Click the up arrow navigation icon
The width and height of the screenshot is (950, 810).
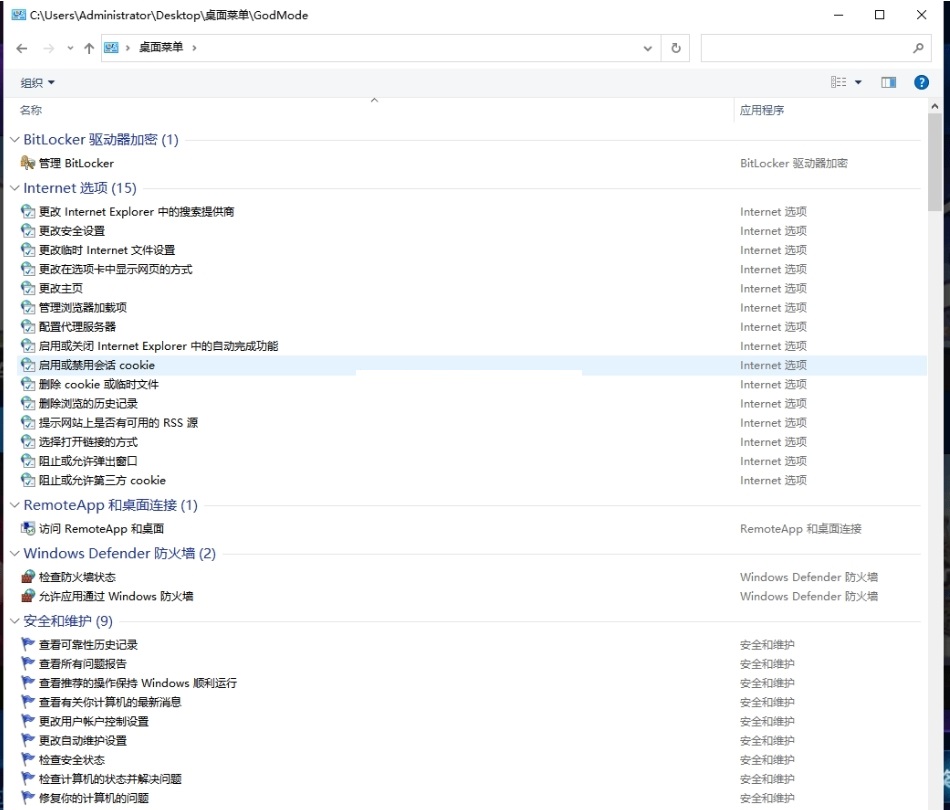(x=89, y=48)
